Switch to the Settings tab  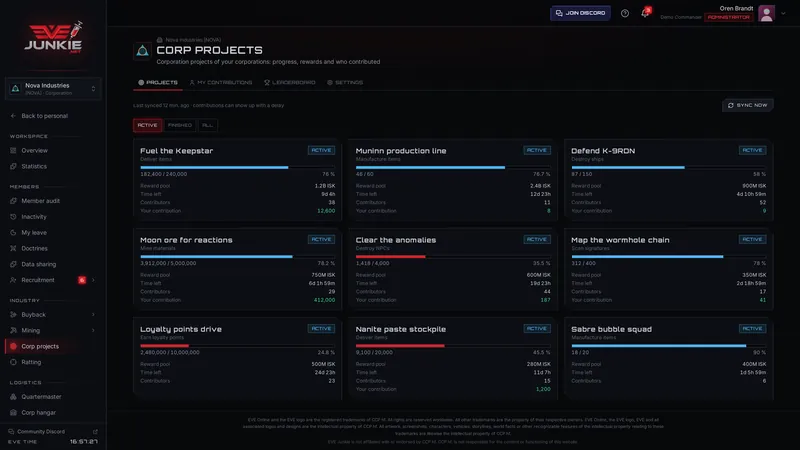tap(345, 83)
